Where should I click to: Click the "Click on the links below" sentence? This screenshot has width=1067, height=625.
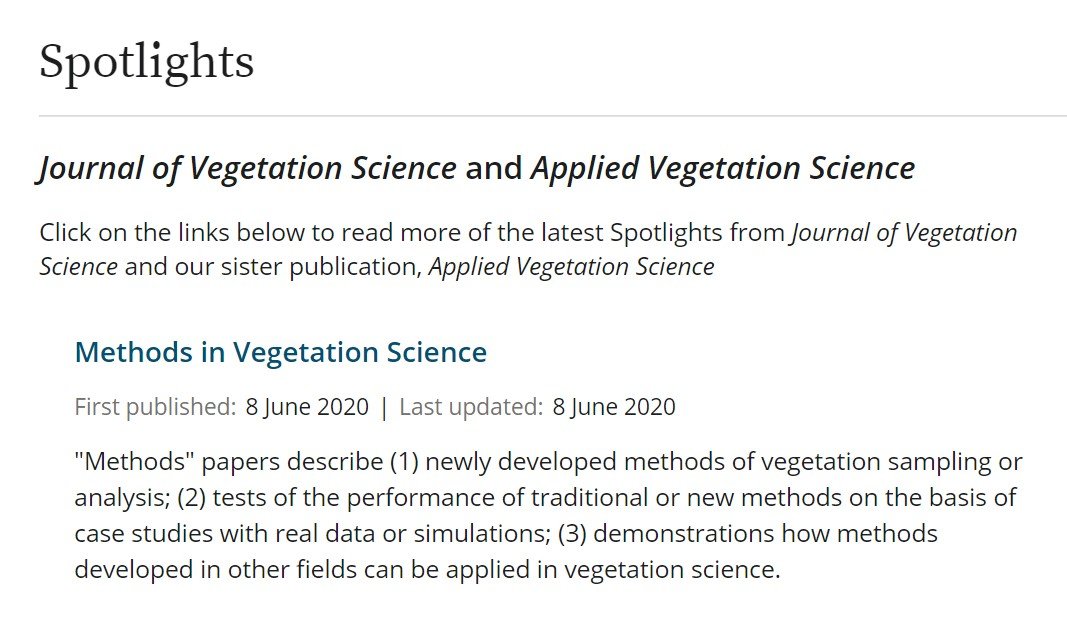pos(528,249)
